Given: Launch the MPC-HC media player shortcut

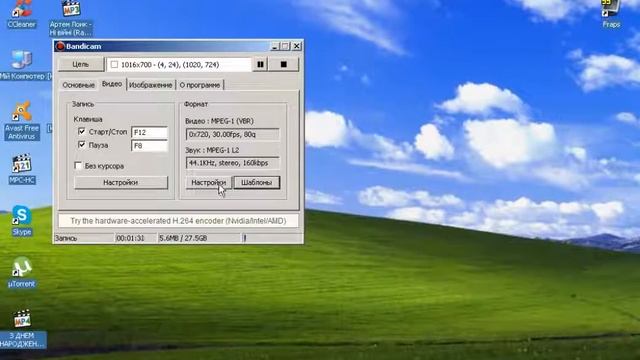Looking at the screenshot, I should [22, 169].
